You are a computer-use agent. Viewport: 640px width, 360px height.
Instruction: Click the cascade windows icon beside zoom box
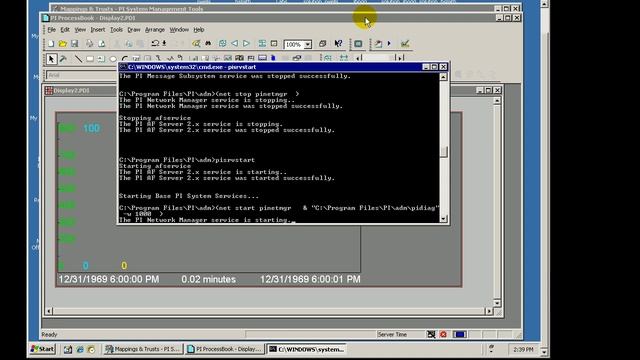pyautogui.click(x=322, y=43)
